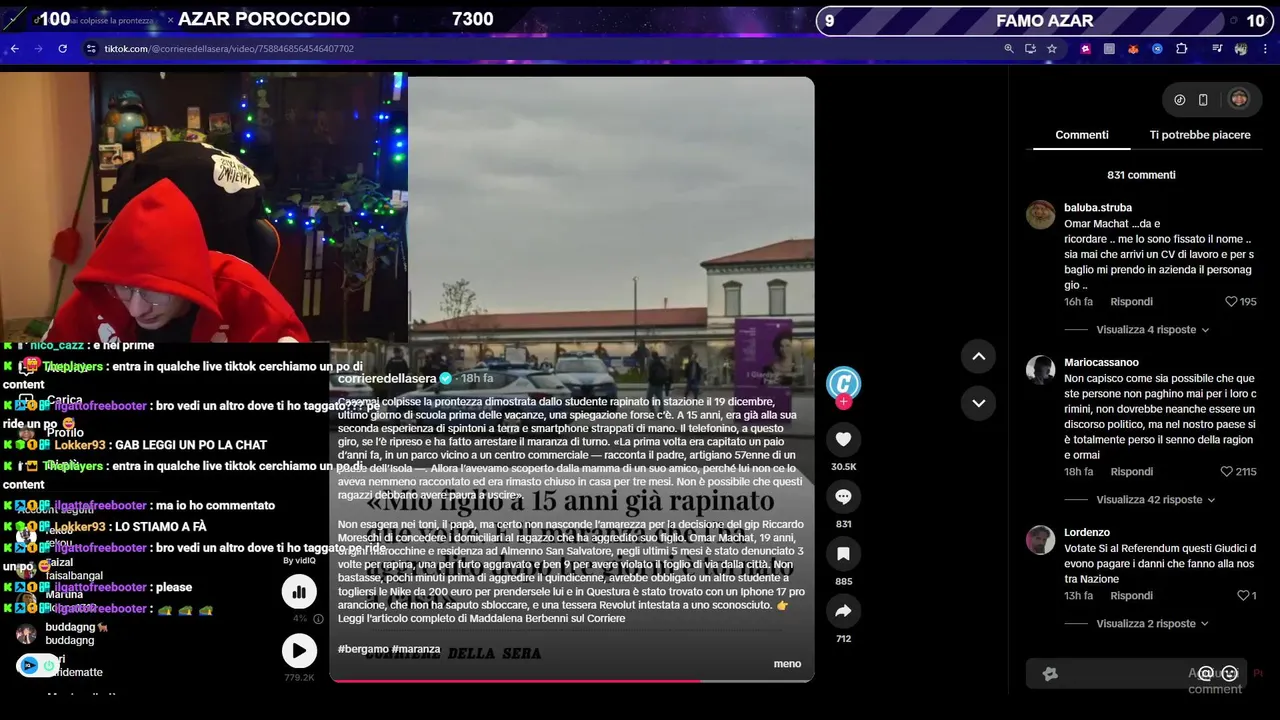Open the emoji smiley in comment box
Screen dimensions: 1280x720
(x=1230, y=674)
